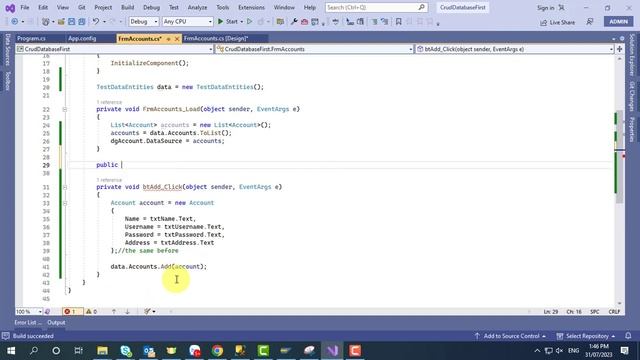This screenshot has height=360, width=640.
Task: Open the Error List panel tab
Action: [27, 322]
